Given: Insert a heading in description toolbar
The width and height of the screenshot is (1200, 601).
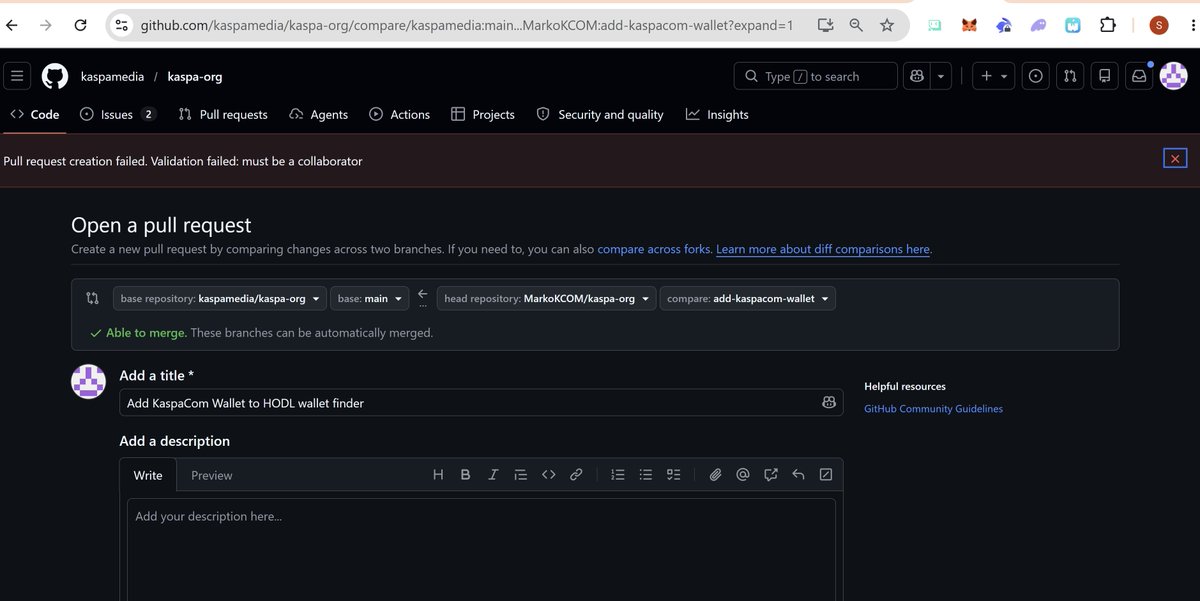Looking at the screenshot, I should (438, 475).
